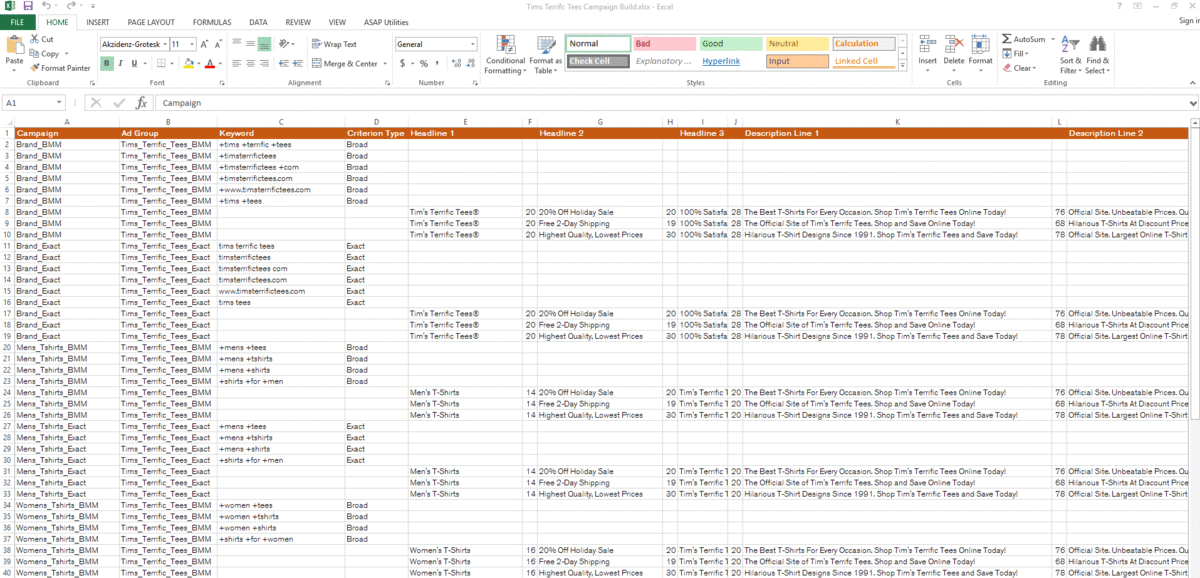Screen dimensions: 1200x578
Task: Click the Save icon in quick access toolbar
Action: point(28,6)
